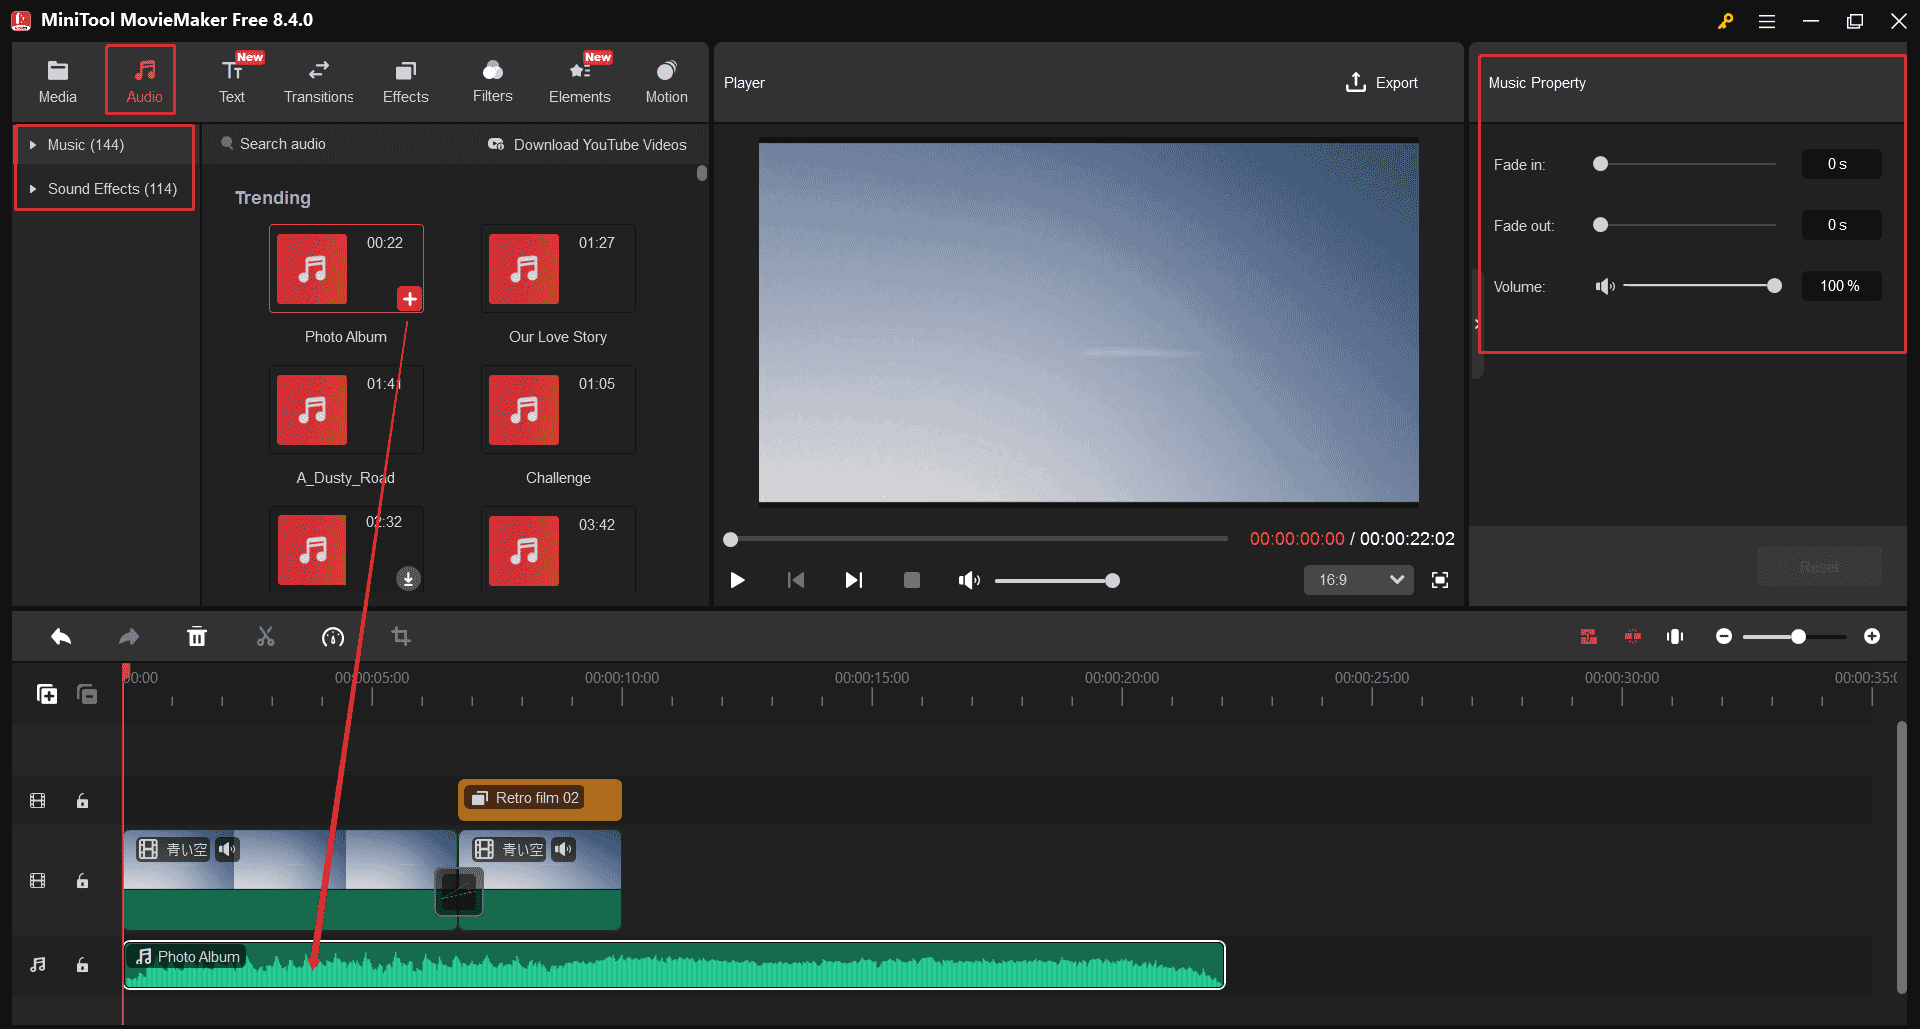Open the hamburger menu in title bar
This screenshot has height=1029, width=1920.
[1767, 20]
